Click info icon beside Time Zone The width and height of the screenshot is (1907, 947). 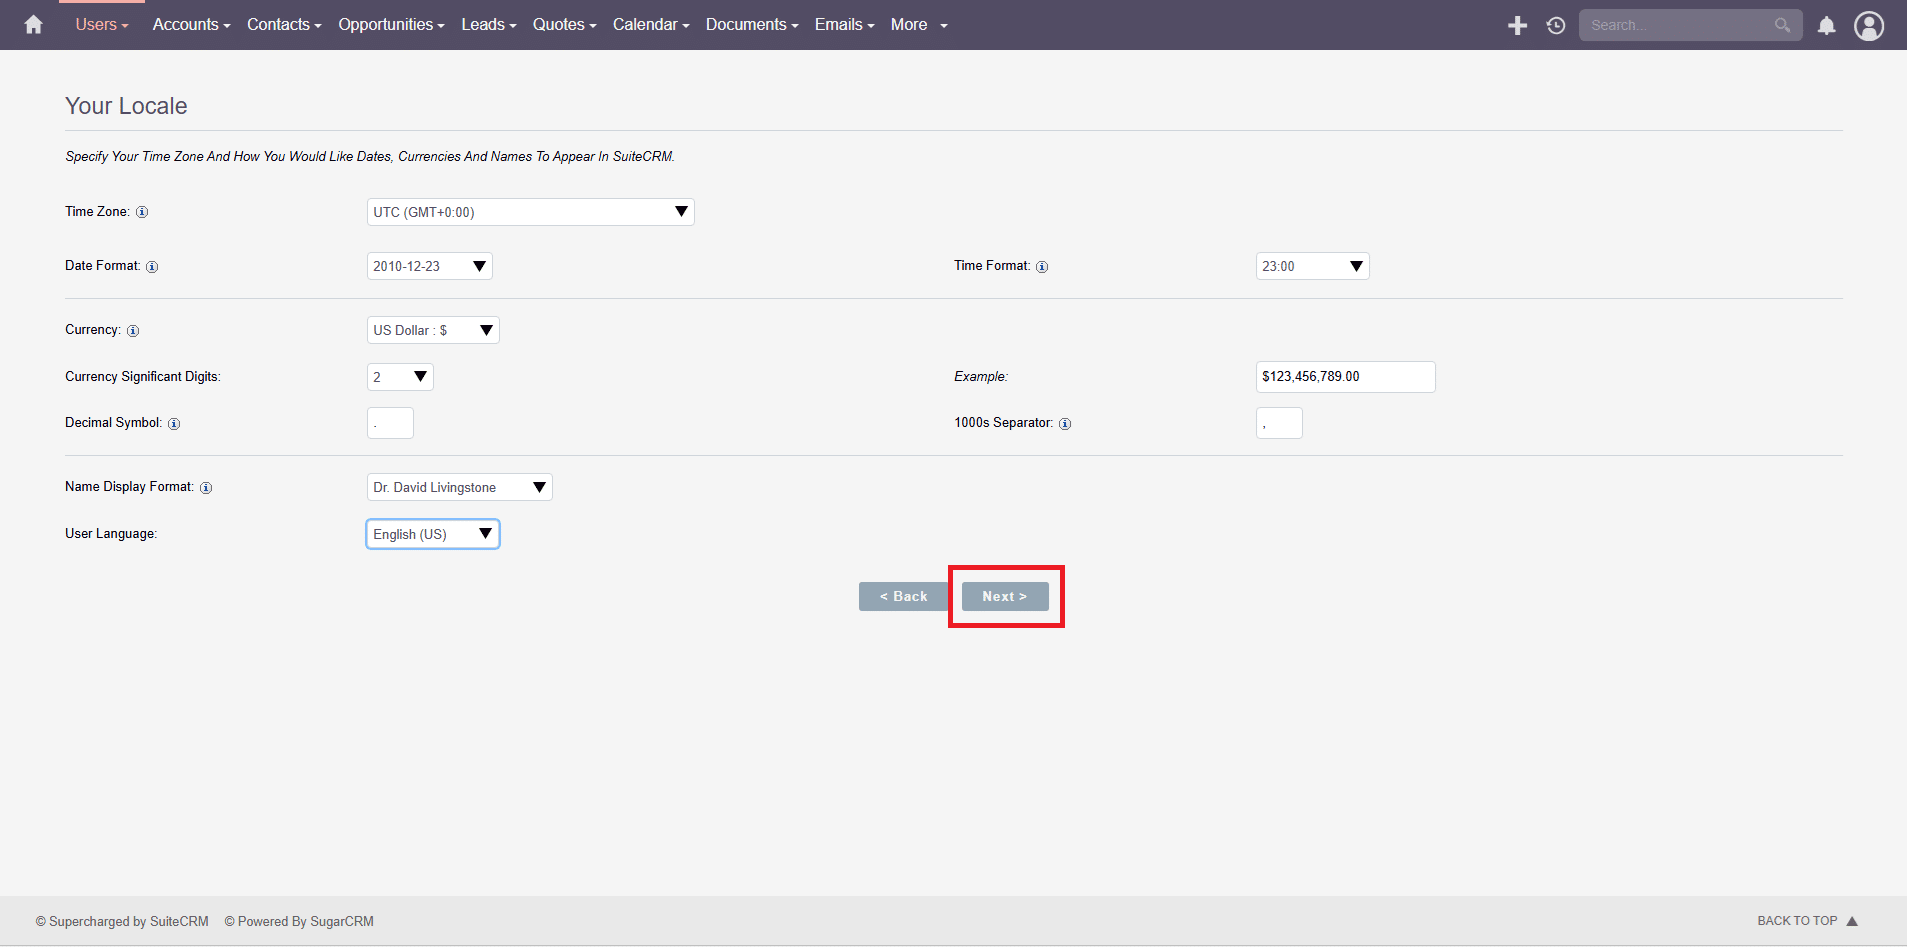click(142, 212)
